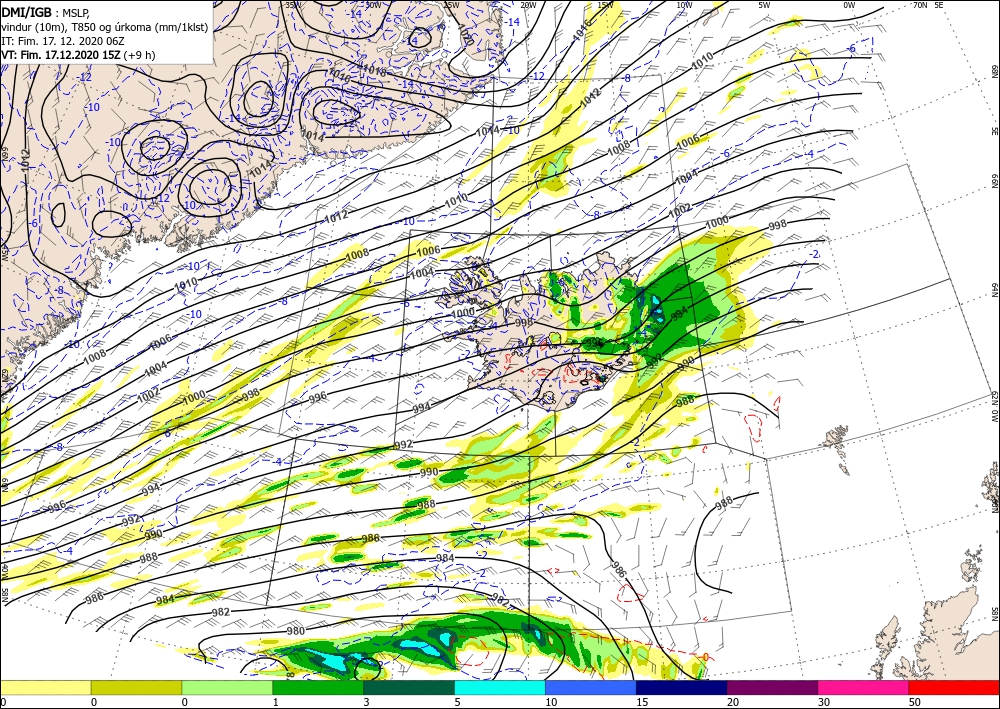Click legend value '20' under the color bar
This screenshot has width=1000, height=709.
tap(733, 703)
